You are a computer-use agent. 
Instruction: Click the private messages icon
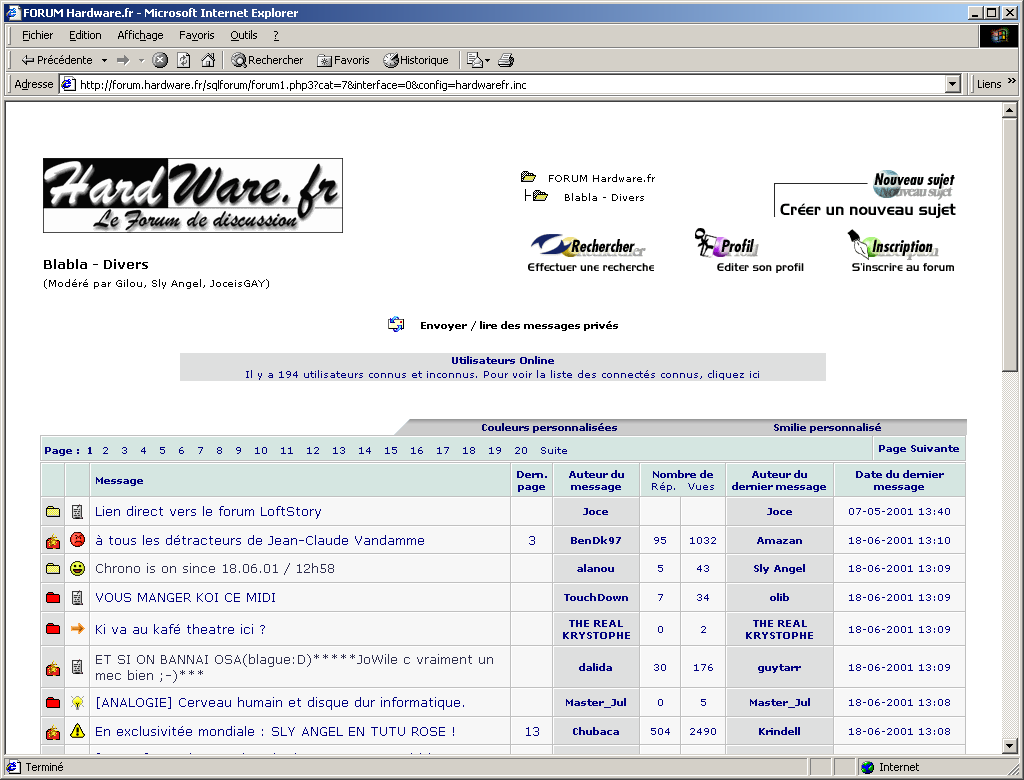pyautogui.click(x=396, y=325)
